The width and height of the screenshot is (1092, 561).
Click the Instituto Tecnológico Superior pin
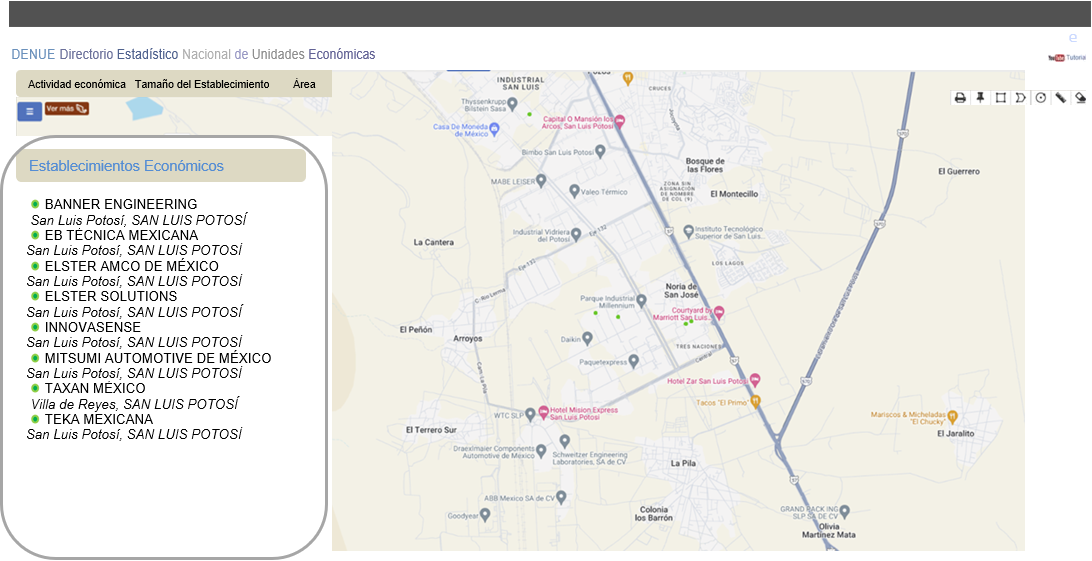point(688,230)
